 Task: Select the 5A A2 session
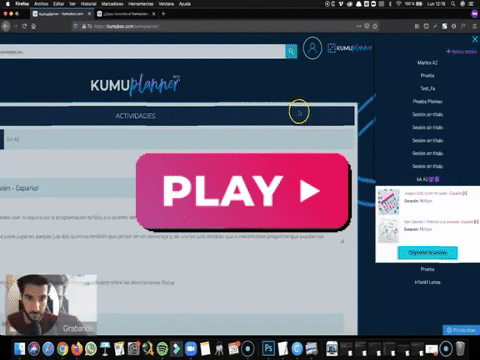coord(427,179)
